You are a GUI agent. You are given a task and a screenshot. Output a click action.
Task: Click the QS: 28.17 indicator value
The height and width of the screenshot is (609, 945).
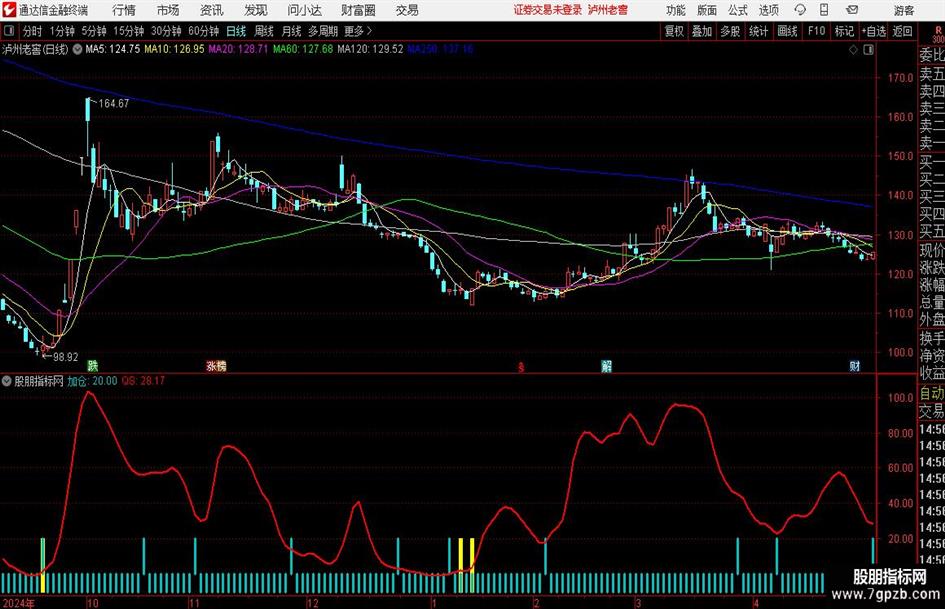pyautogui.click(x=143, y=381)
